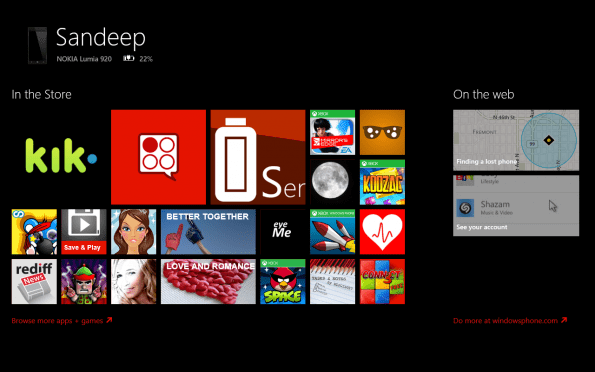Click the NOKIA Lumia 920 label
Screen dimensions: 595x372
point(84,59)
